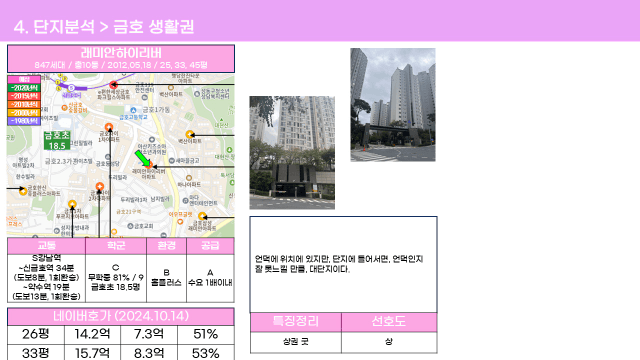
Task: Click the yellow 백산아파트 map marker
Action: (x=189, y=134)
